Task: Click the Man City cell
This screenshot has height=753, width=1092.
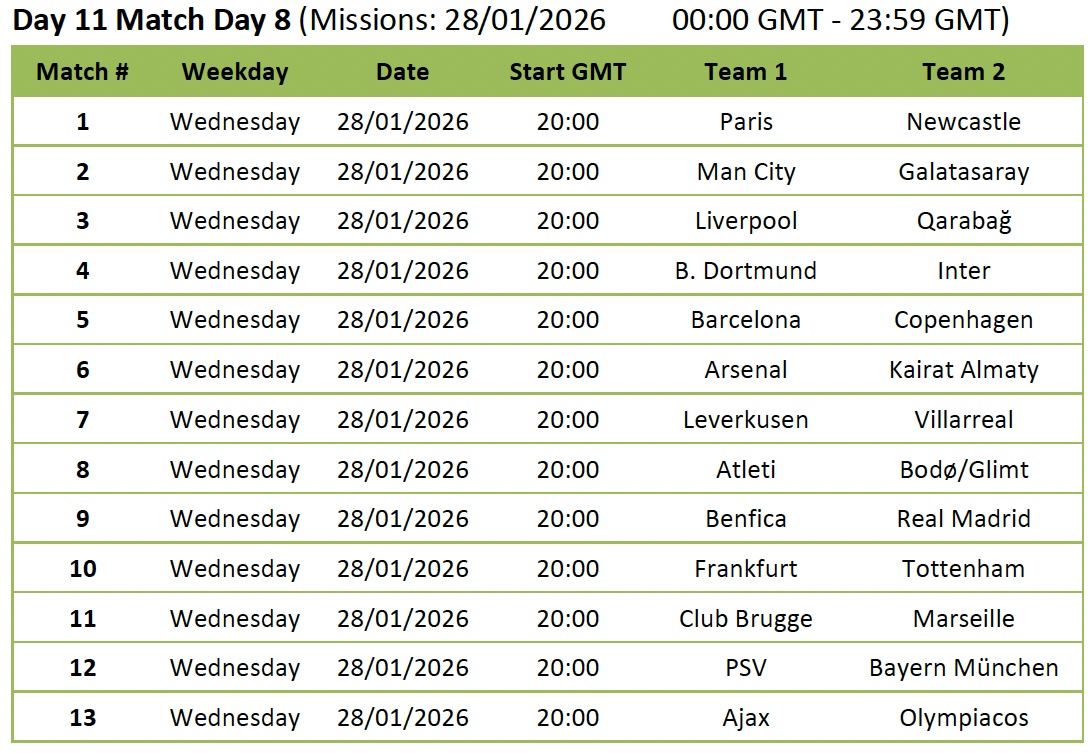Action: point(746,172)
